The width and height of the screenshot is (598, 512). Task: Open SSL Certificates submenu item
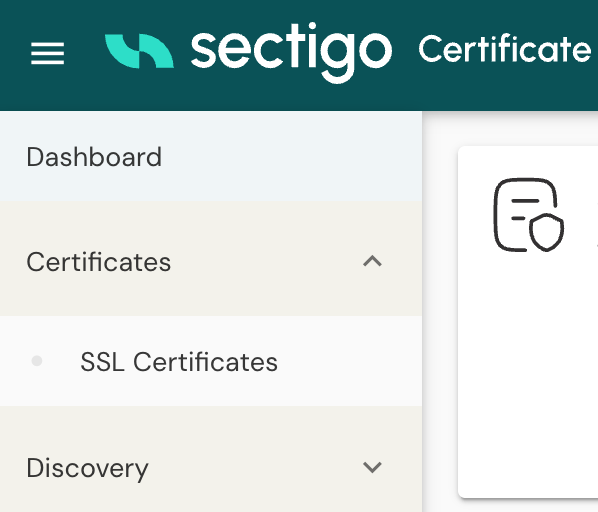coord(211,361)
